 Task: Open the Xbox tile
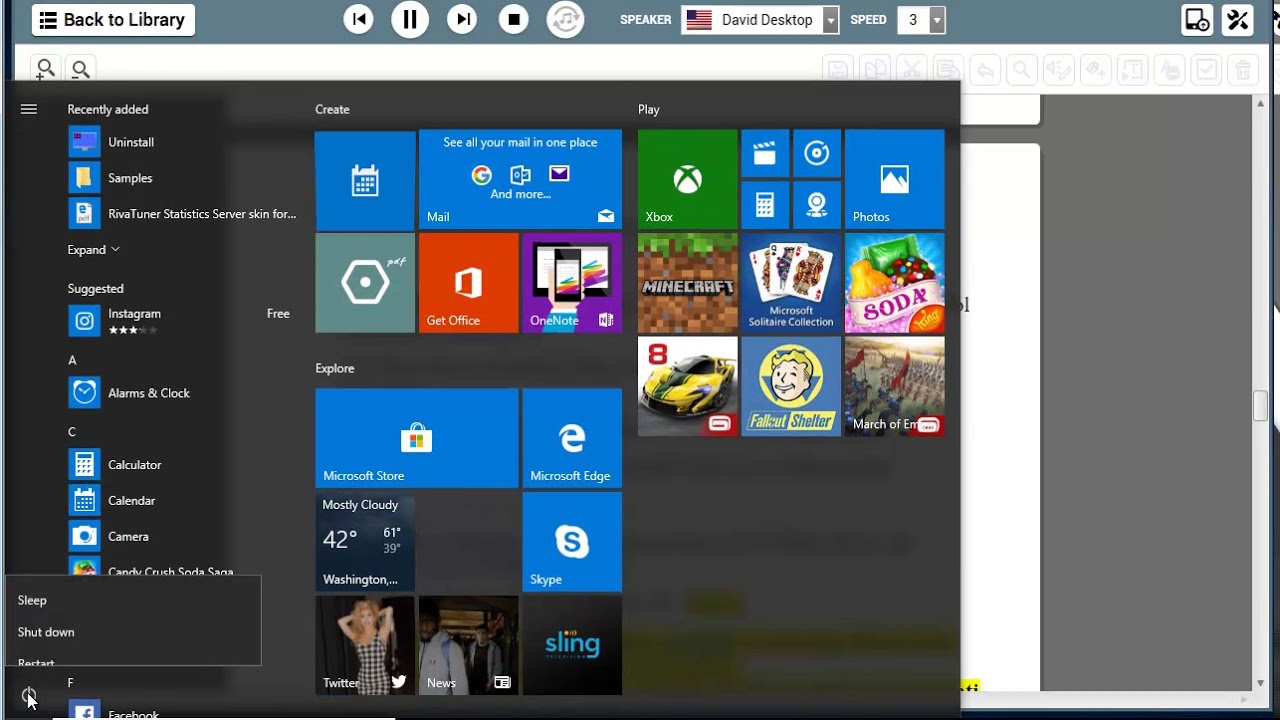click(x=688, y=180)
